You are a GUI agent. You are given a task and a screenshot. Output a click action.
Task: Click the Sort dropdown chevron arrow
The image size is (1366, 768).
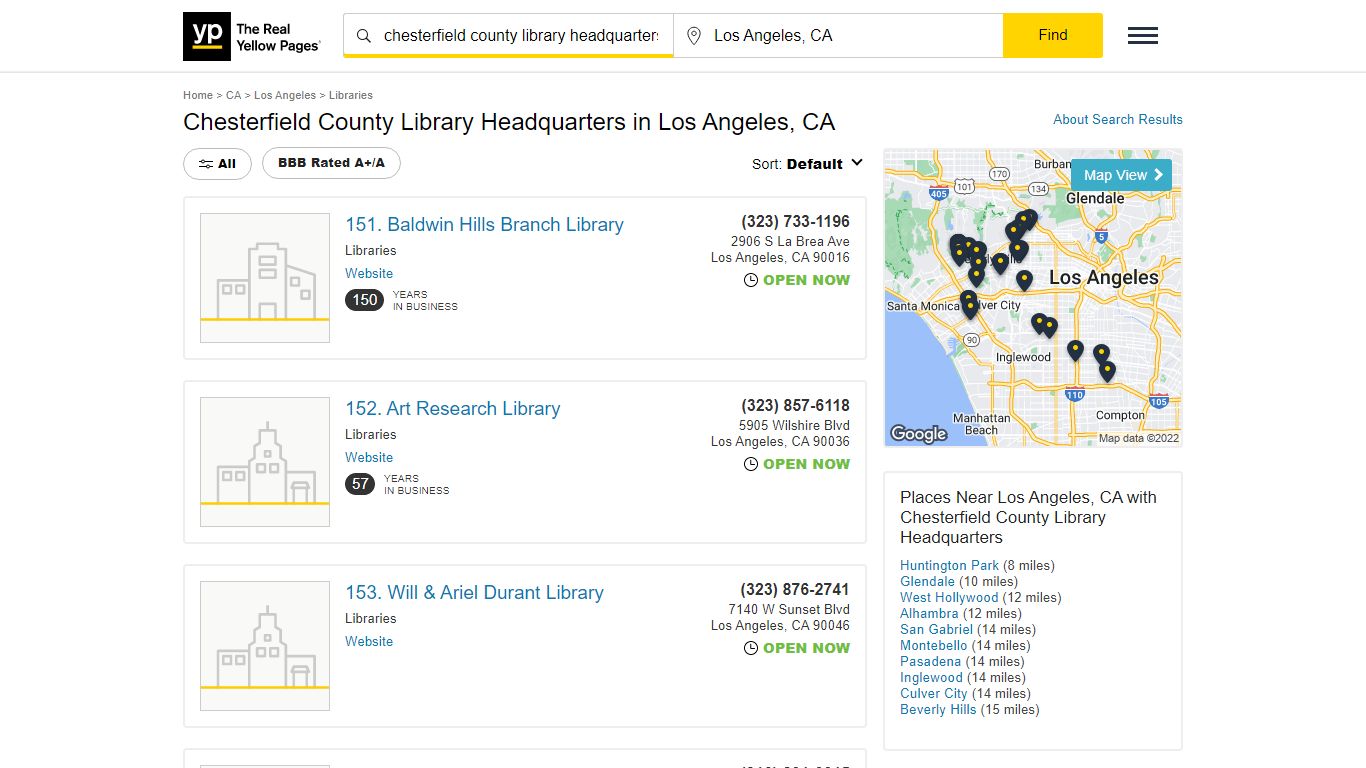coord(856,163)
